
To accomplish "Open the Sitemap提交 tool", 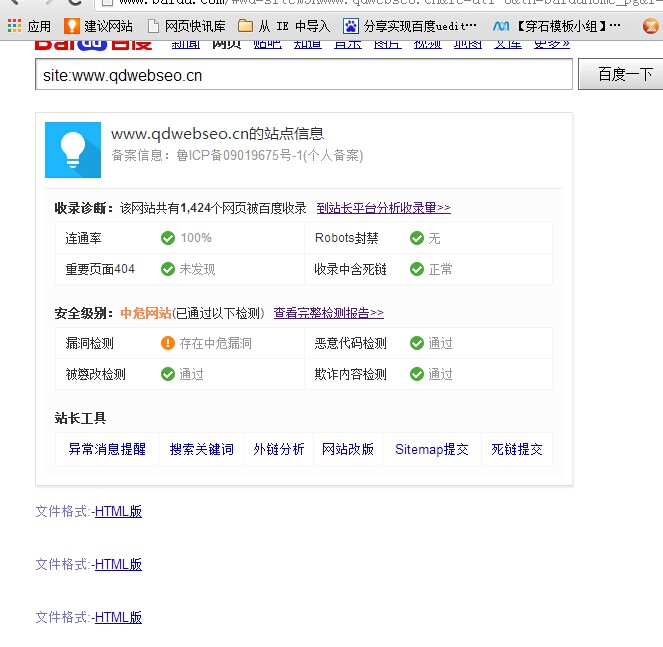I will point(432,449).
